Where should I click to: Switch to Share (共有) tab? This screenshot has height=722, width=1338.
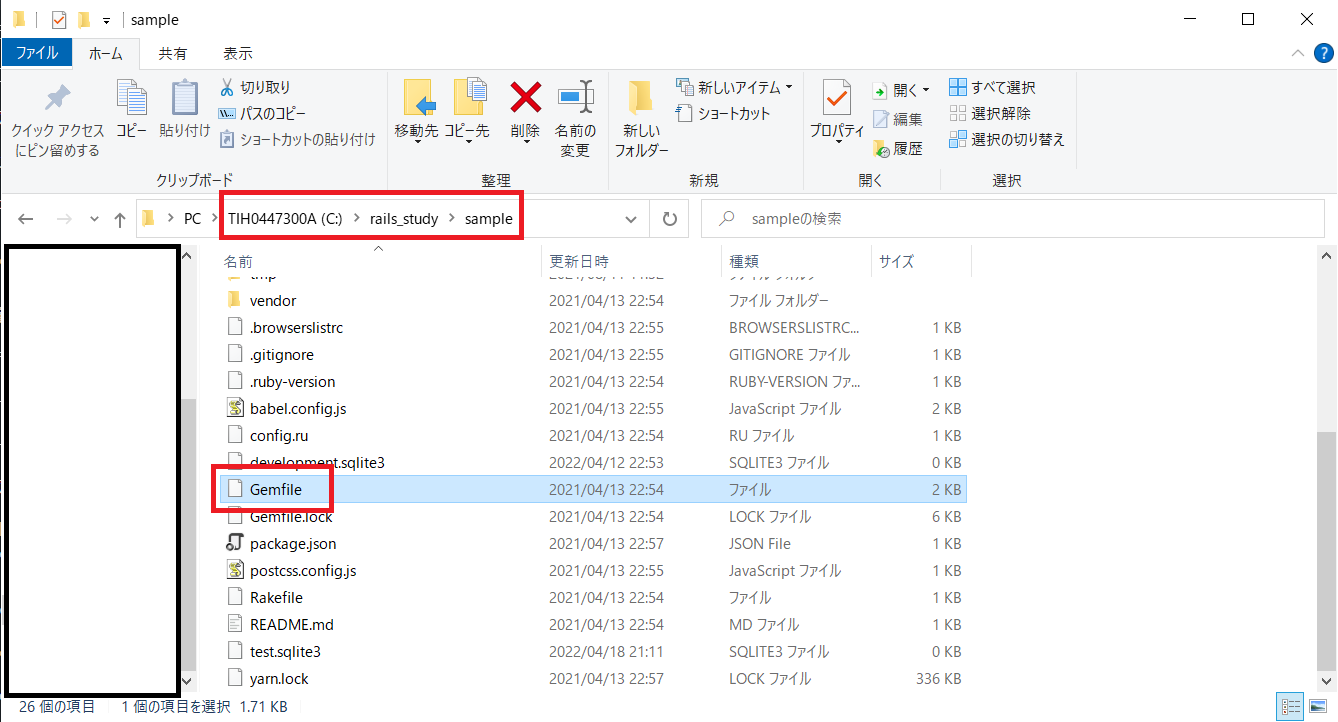click(x=172, y=53)
